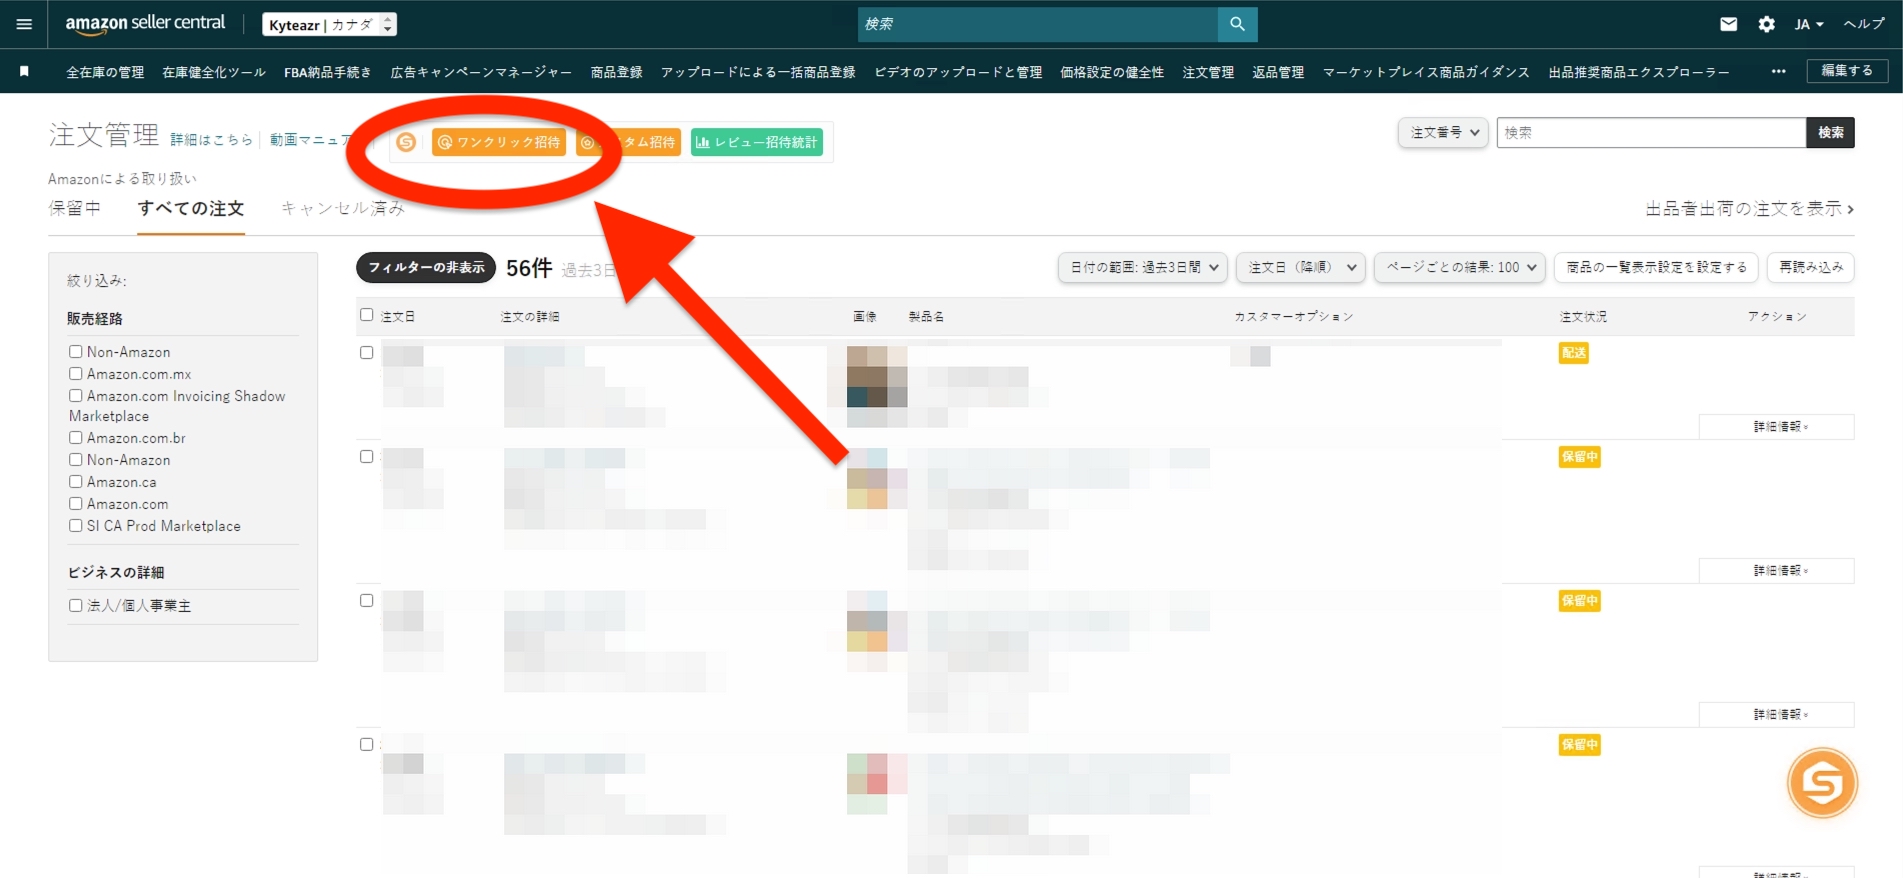Click the ワンクリック招待 button
Screen dimensions: 1903x878
[498, 142]
